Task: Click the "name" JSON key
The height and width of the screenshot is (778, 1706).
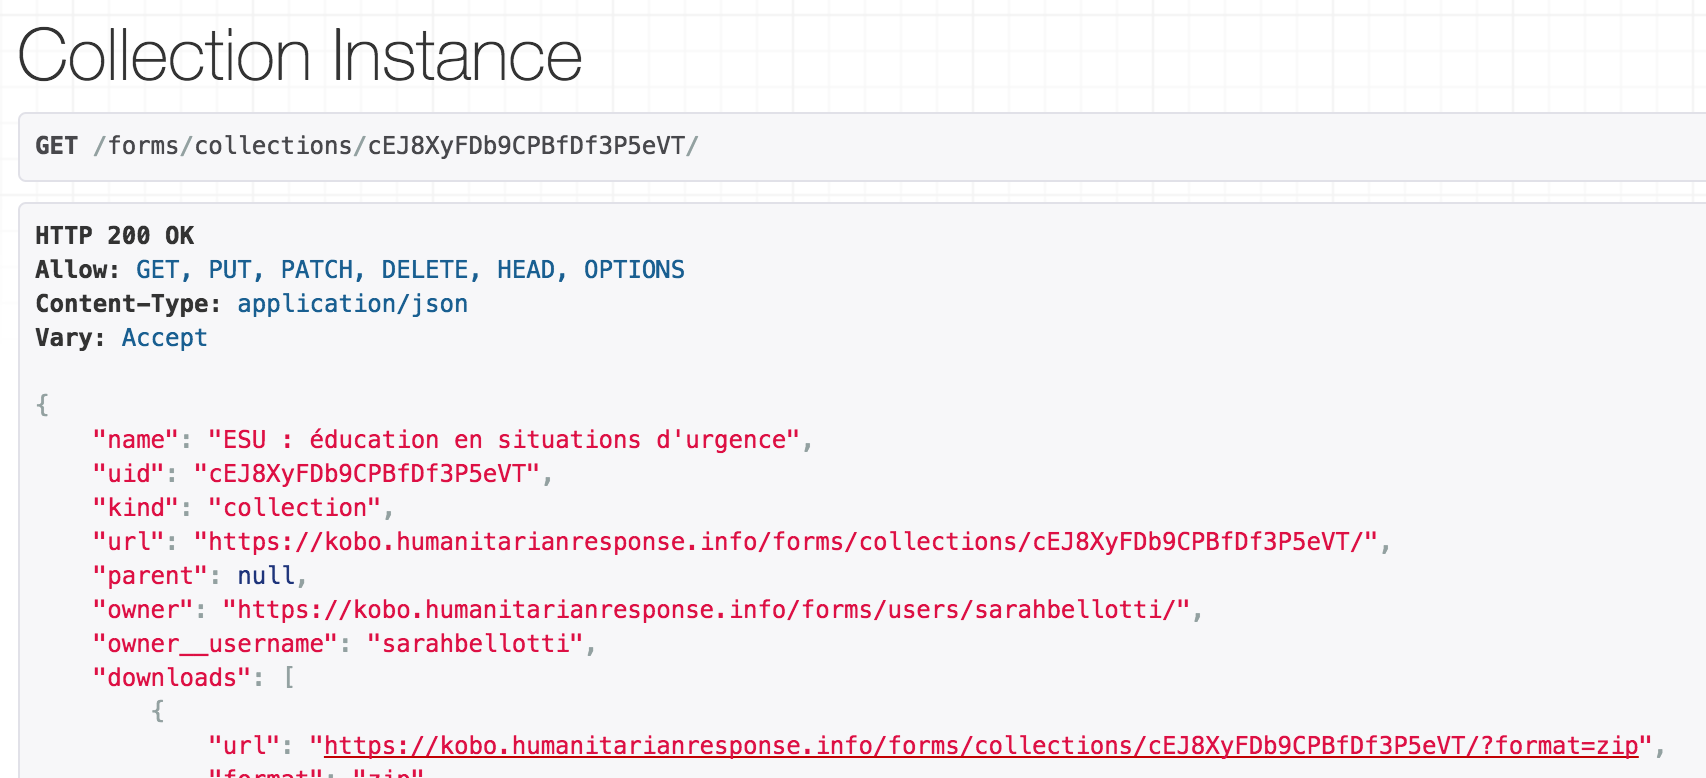Action: [x=136, y=439]
